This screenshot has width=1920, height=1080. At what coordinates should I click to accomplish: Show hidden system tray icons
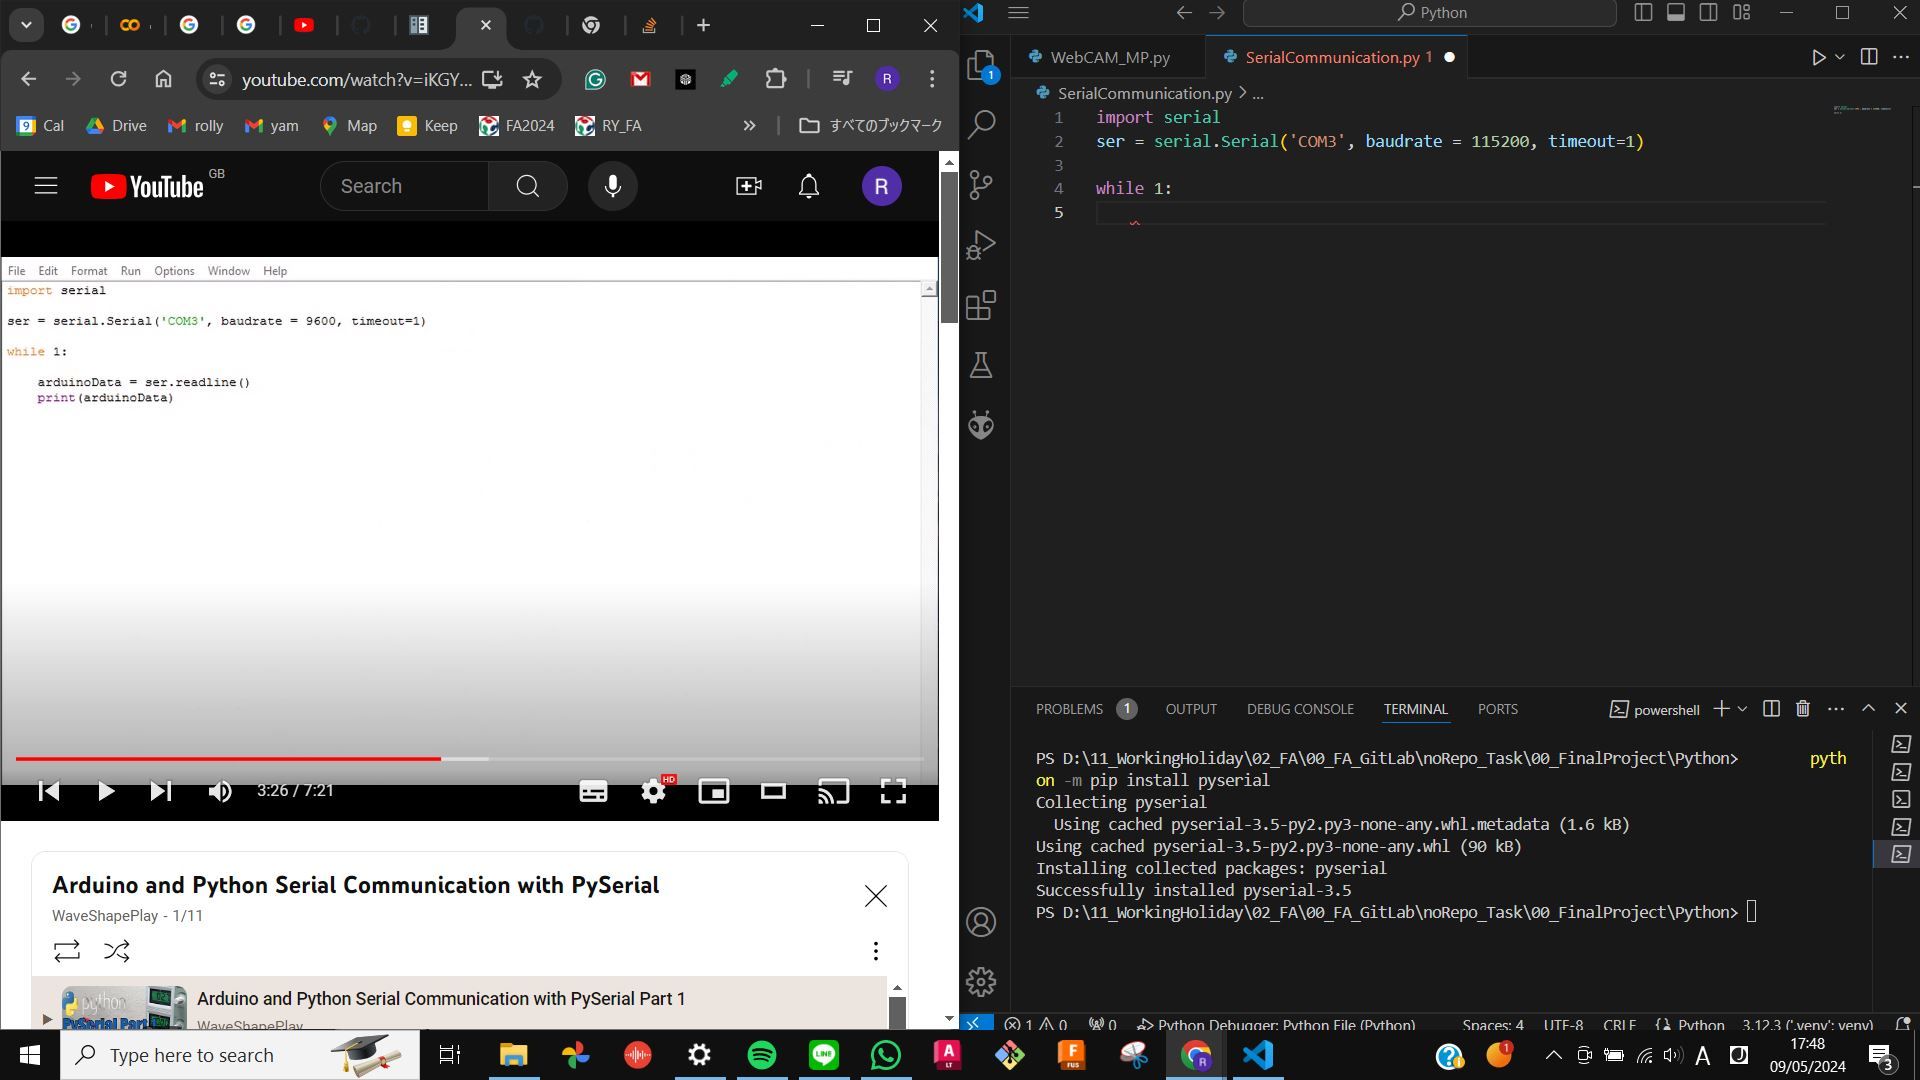1553,1055
